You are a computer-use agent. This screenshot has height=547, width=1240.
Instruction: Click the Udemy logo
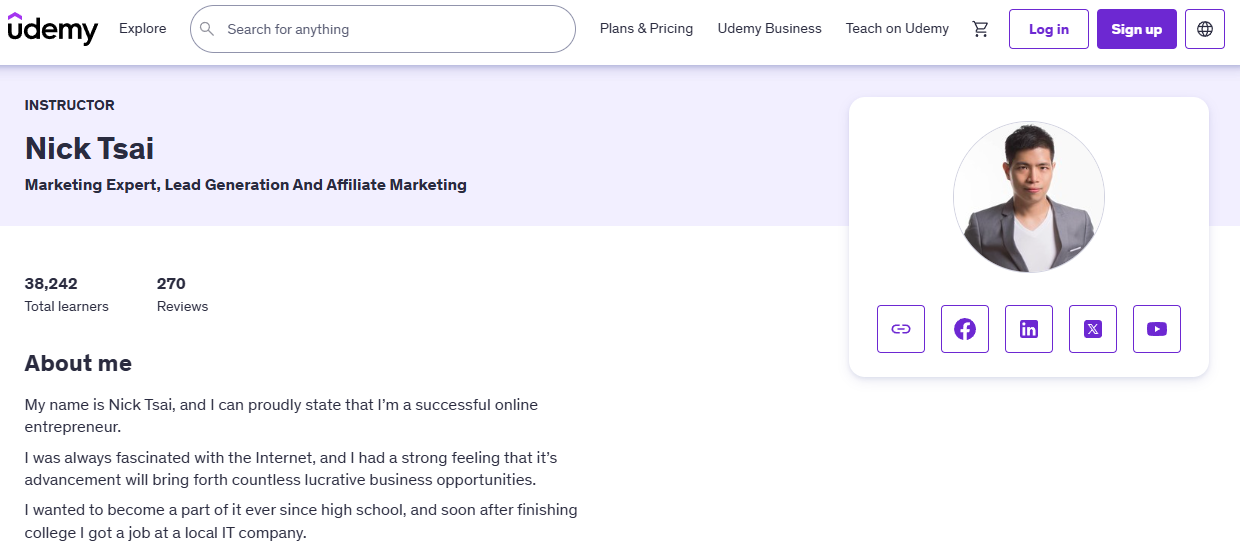53,29
